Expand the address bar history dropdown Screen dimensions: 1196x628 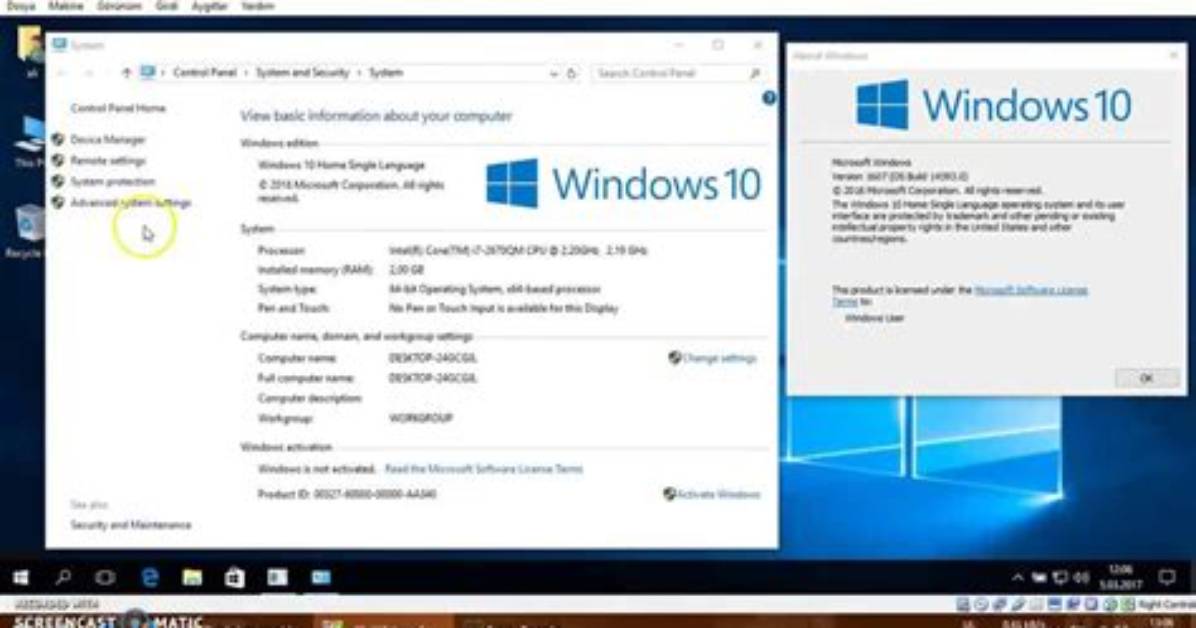[554, 74]
